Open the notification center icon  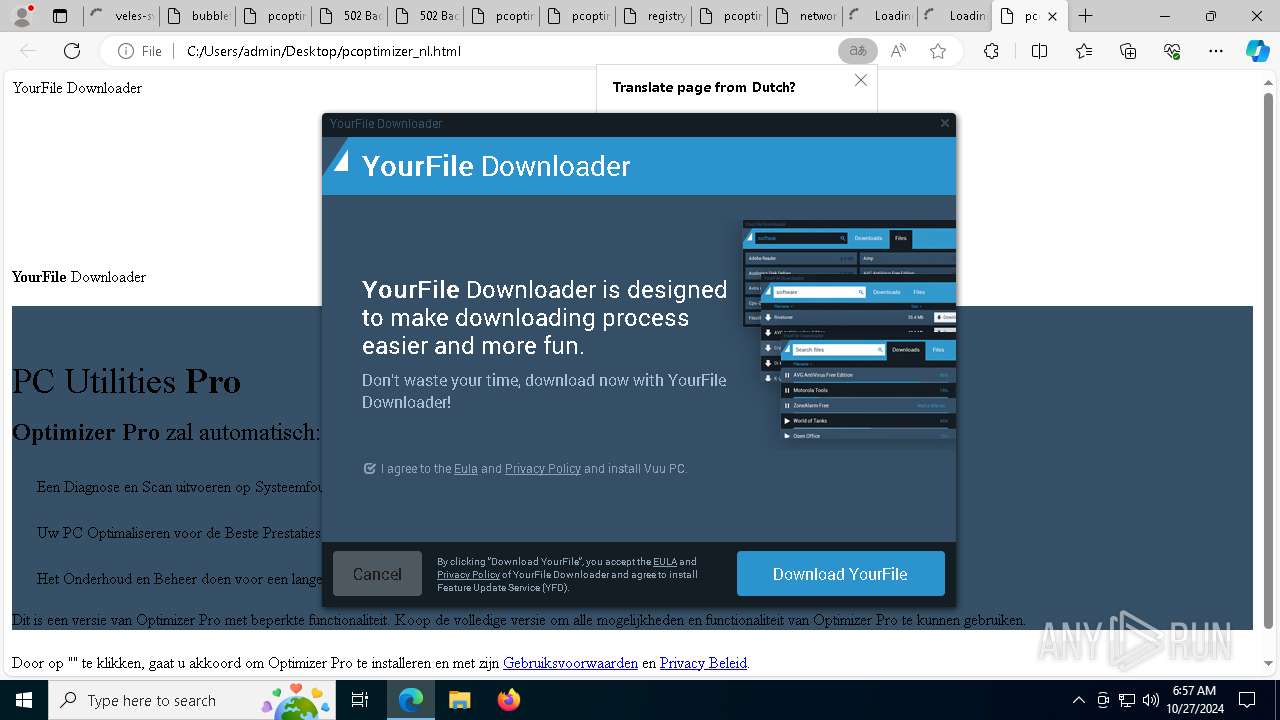tap(1247, 700)
